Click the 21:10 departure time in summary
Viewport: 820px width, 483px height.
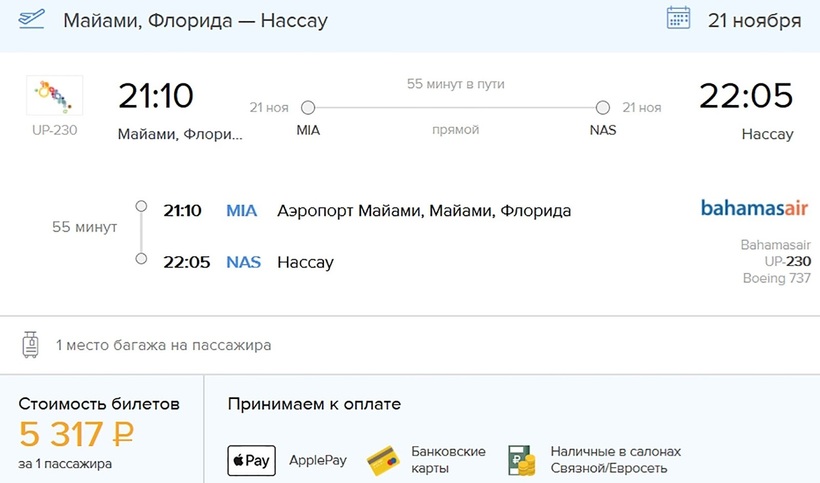(155, 96)
